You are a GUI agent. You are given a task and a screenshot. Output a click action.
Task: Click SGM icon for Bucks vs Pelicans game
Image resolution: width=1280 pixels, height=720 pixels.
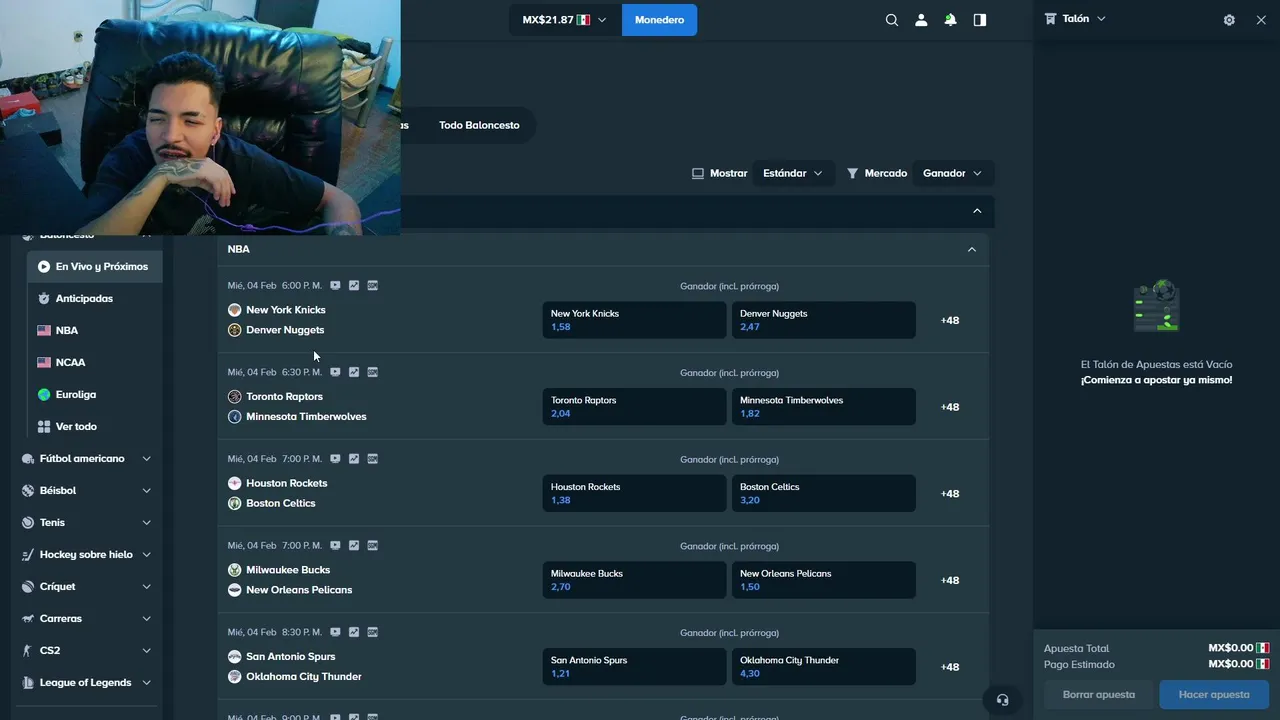[373, 546]
